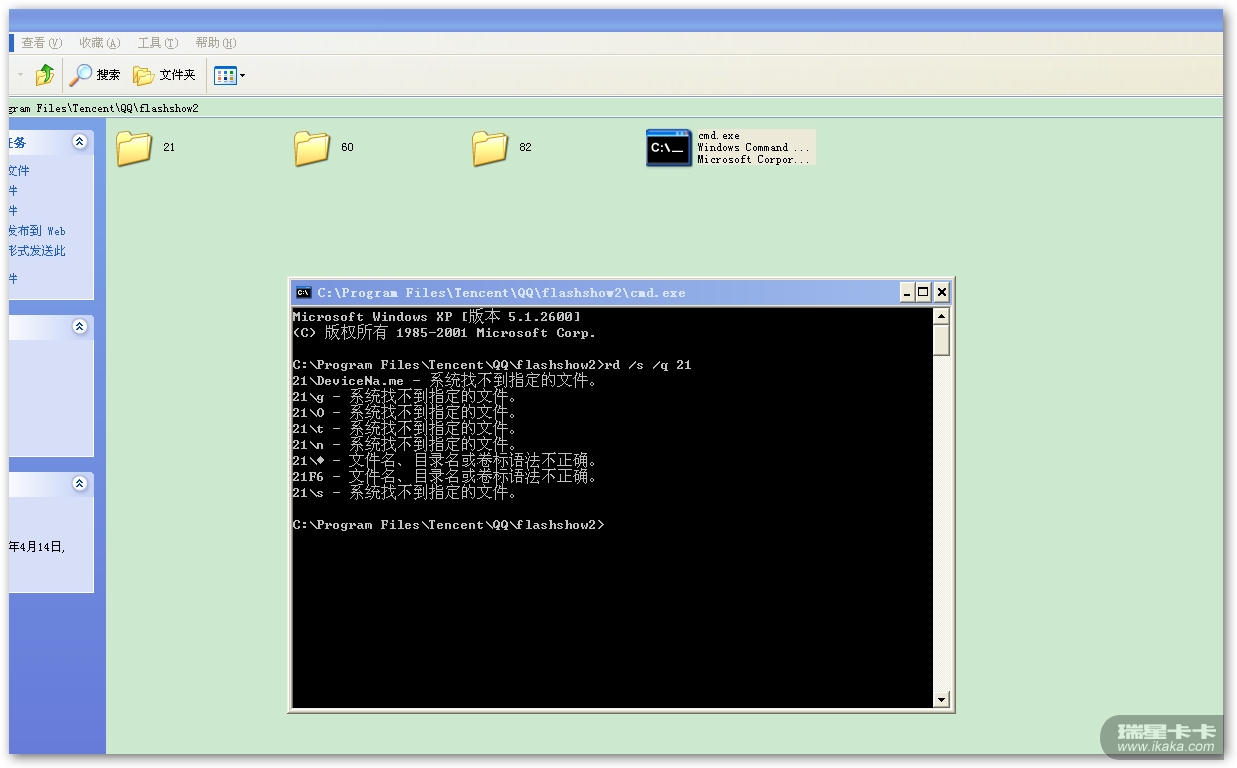Select the cmd.exe file icon
The image size is (1237, 768).
tap(669, 148)
